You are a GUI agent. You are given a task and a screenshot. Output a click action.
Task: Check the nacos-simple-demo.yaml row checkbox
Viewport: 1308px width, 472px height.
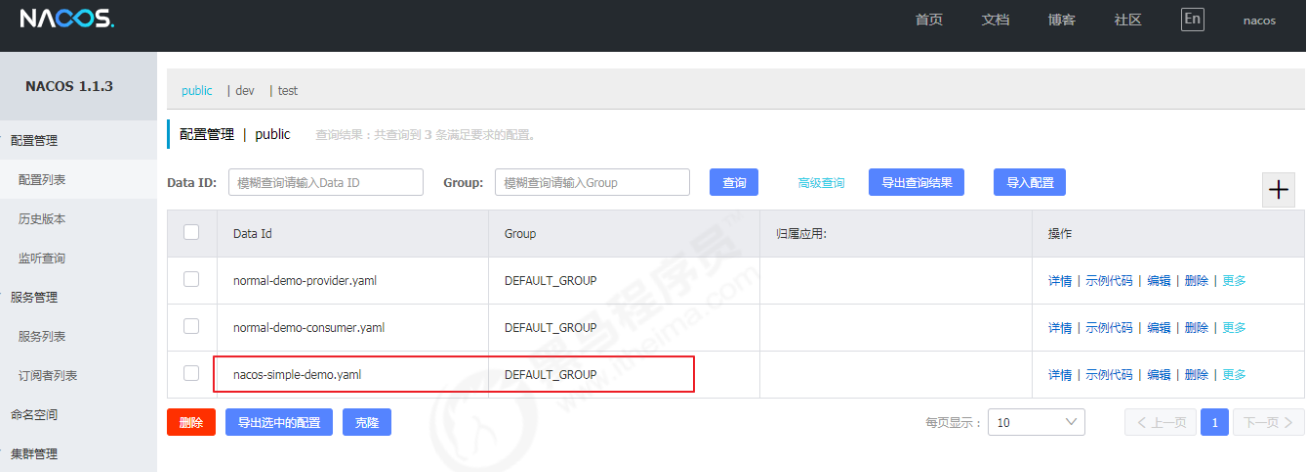point(191,373)
